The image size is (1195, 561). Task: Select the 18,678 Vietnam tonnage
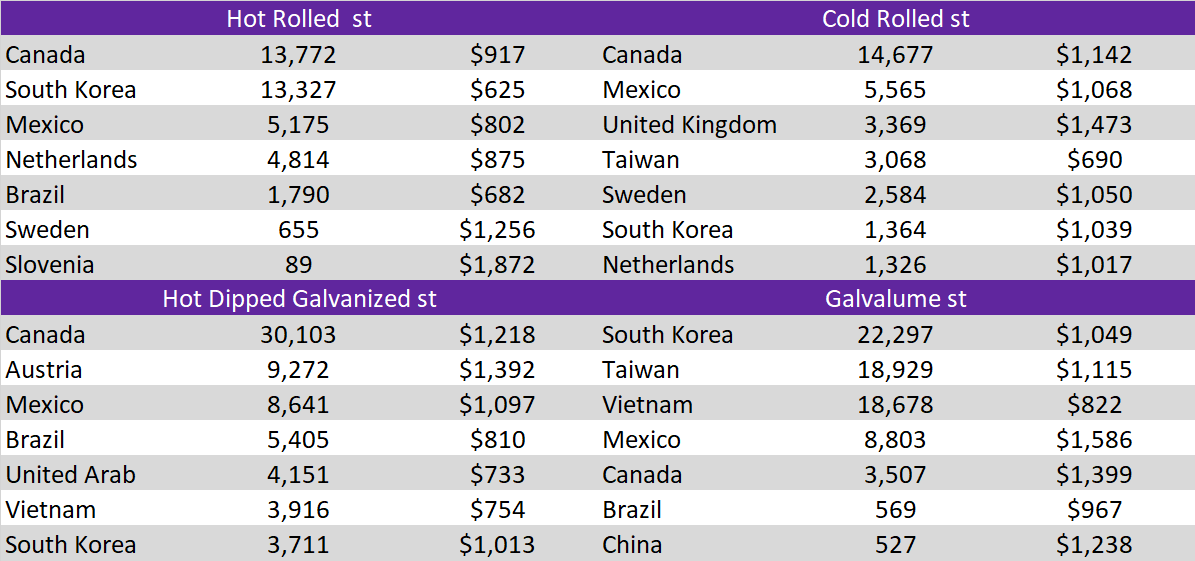(895, 405)
